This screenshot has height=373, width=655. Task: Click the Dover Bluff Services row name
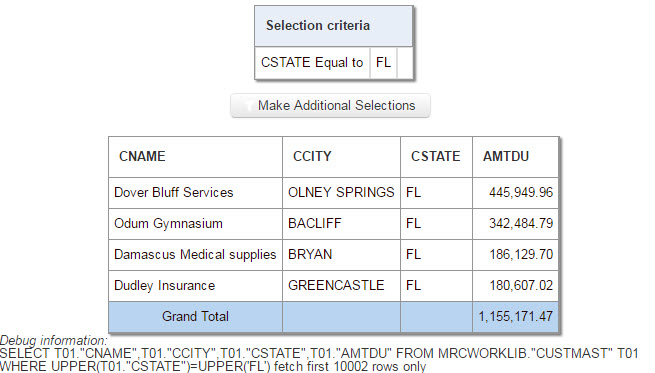(x=195, y=193)
